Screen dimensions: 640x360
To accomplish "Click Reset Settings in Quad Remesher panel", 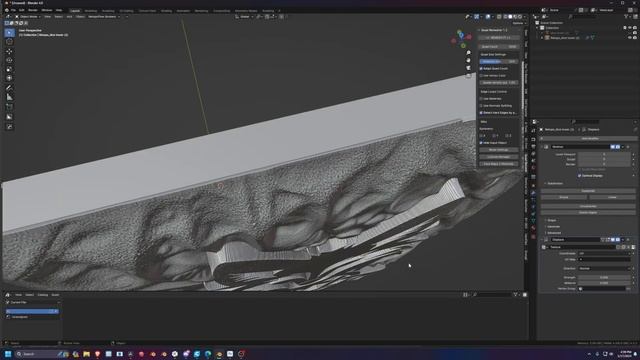I will (x=499, y=150).
